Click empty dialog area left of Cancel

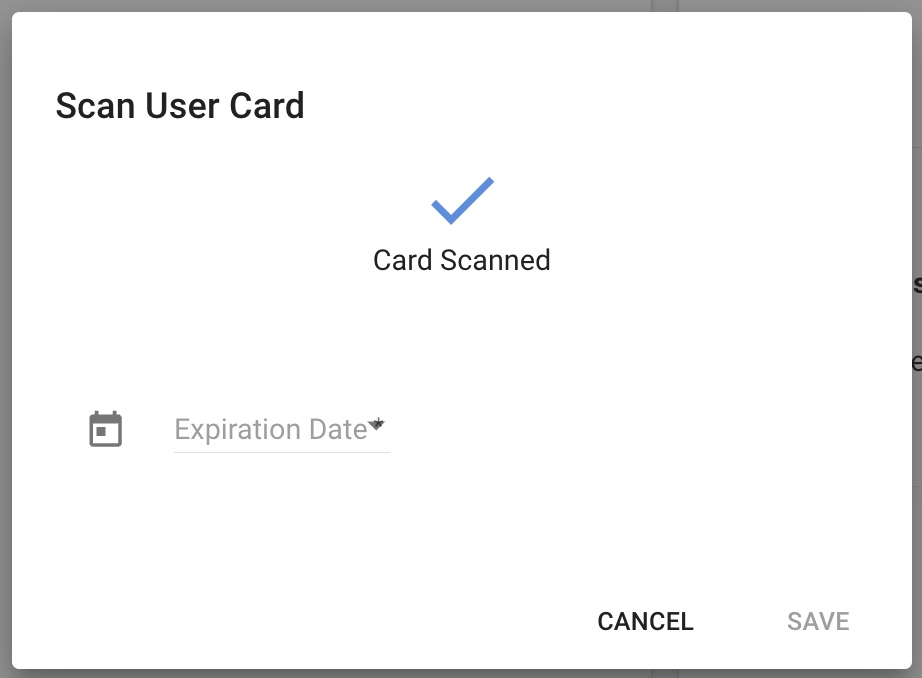click(294, 622)
